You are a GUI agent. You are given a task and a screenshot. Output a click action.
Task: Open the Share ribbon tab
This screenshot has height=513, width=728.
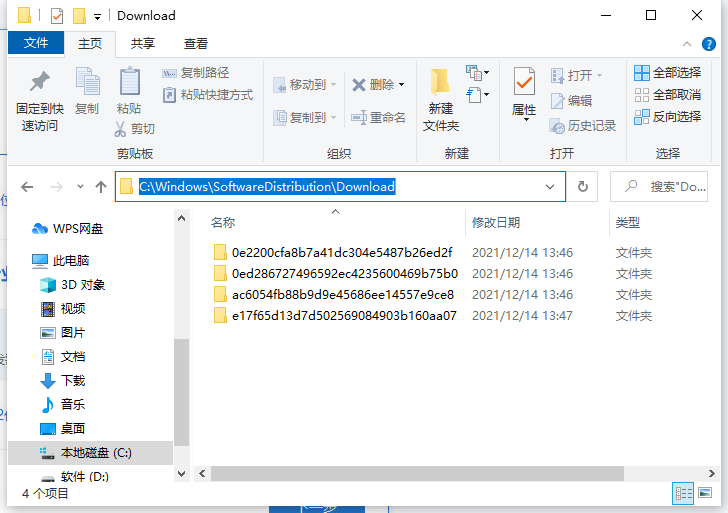[x=143, y=43]
